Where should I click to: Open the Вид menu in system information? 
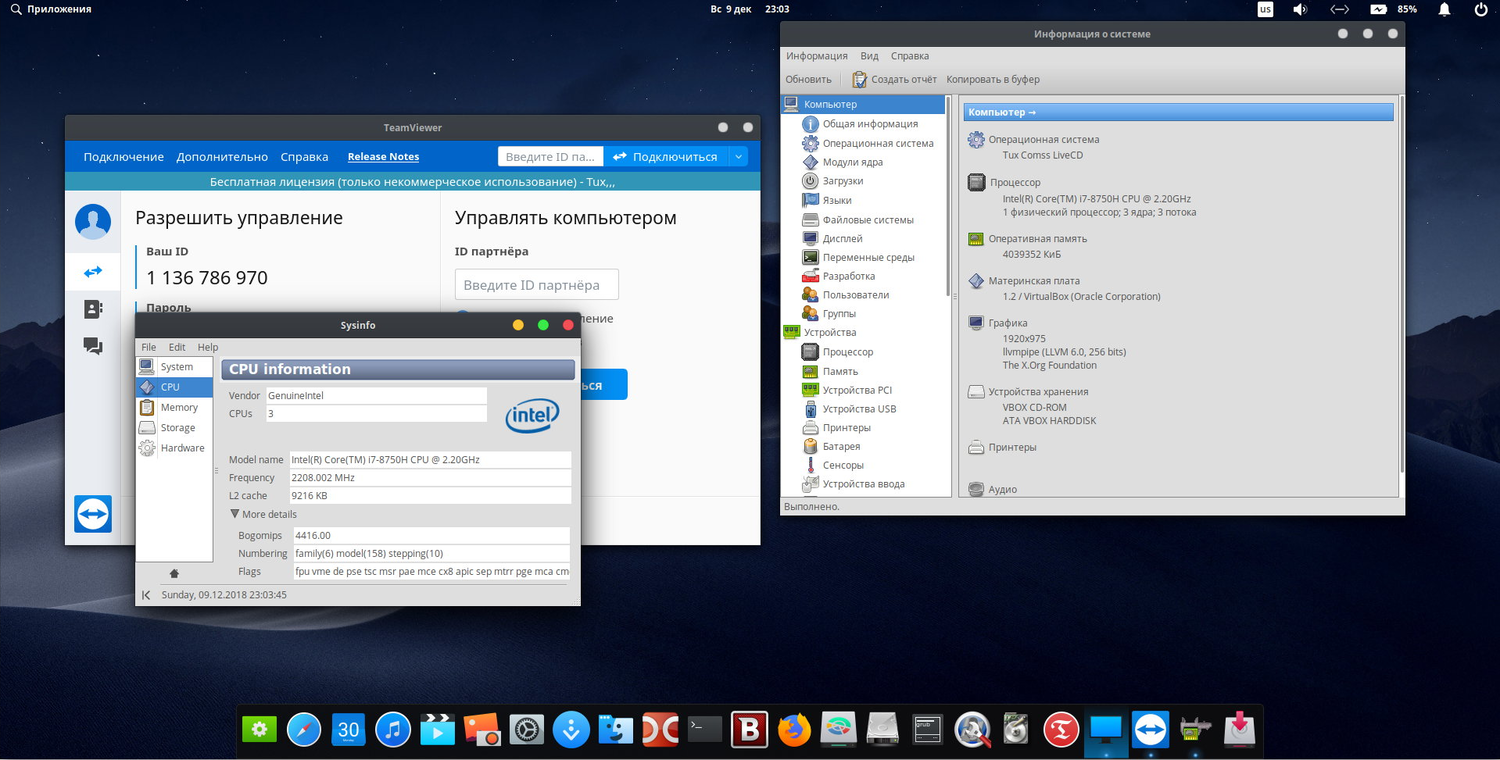pyautogui.click(x=869, y=56)
